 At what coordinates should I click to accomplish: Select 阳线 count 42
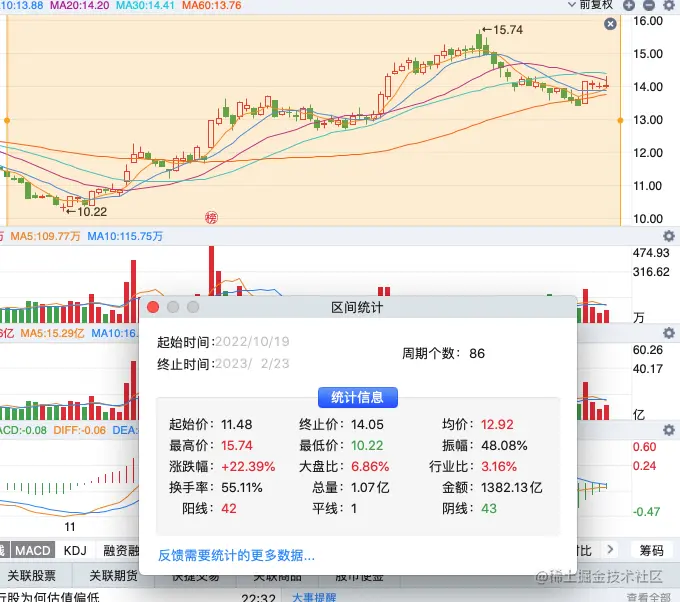click(229, 508)
